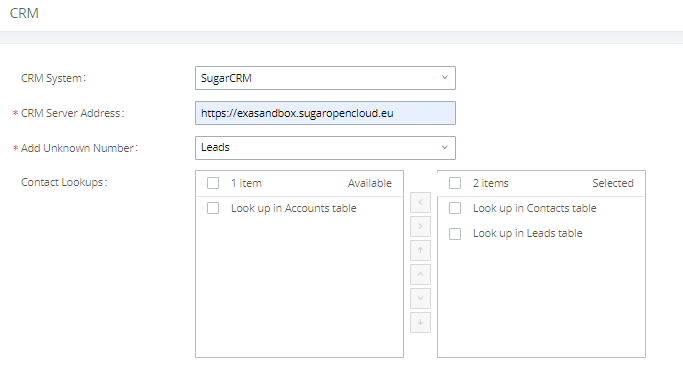Click the move-left arrow transfer button

pyautogui.click(x=420, y=202)
